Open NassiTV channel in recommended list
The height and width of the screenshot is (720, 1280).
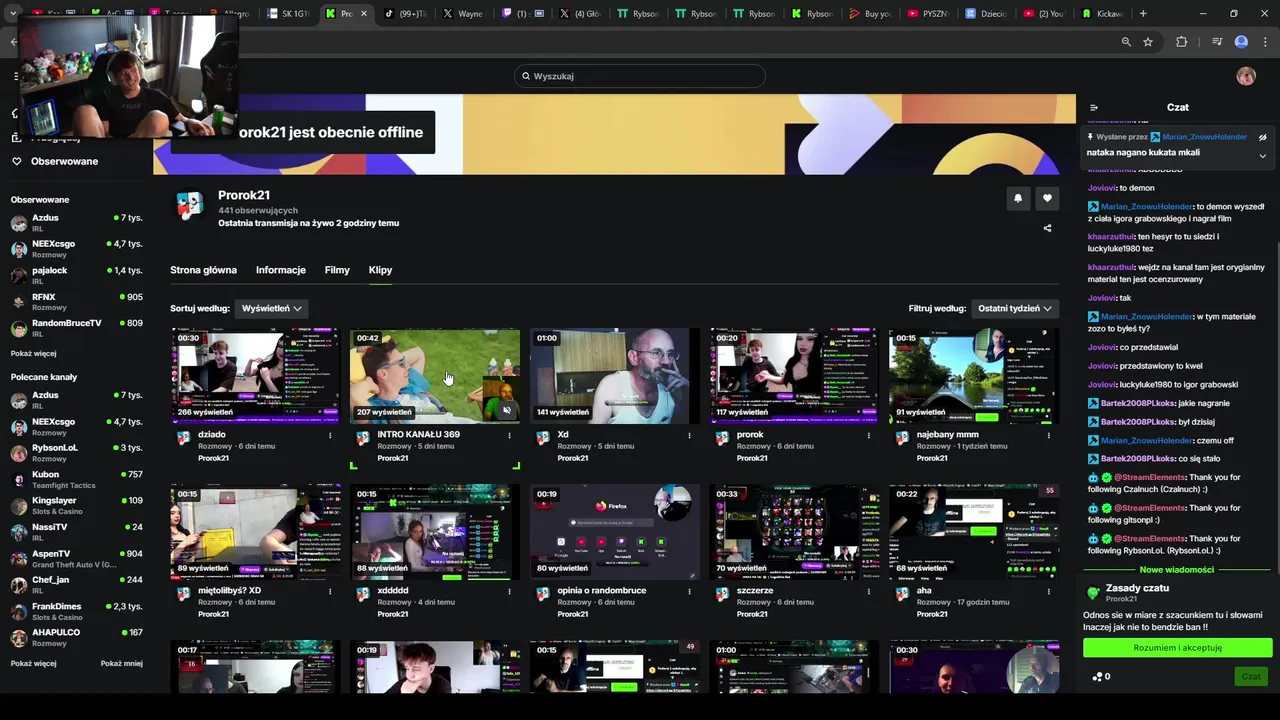[76, 532]
